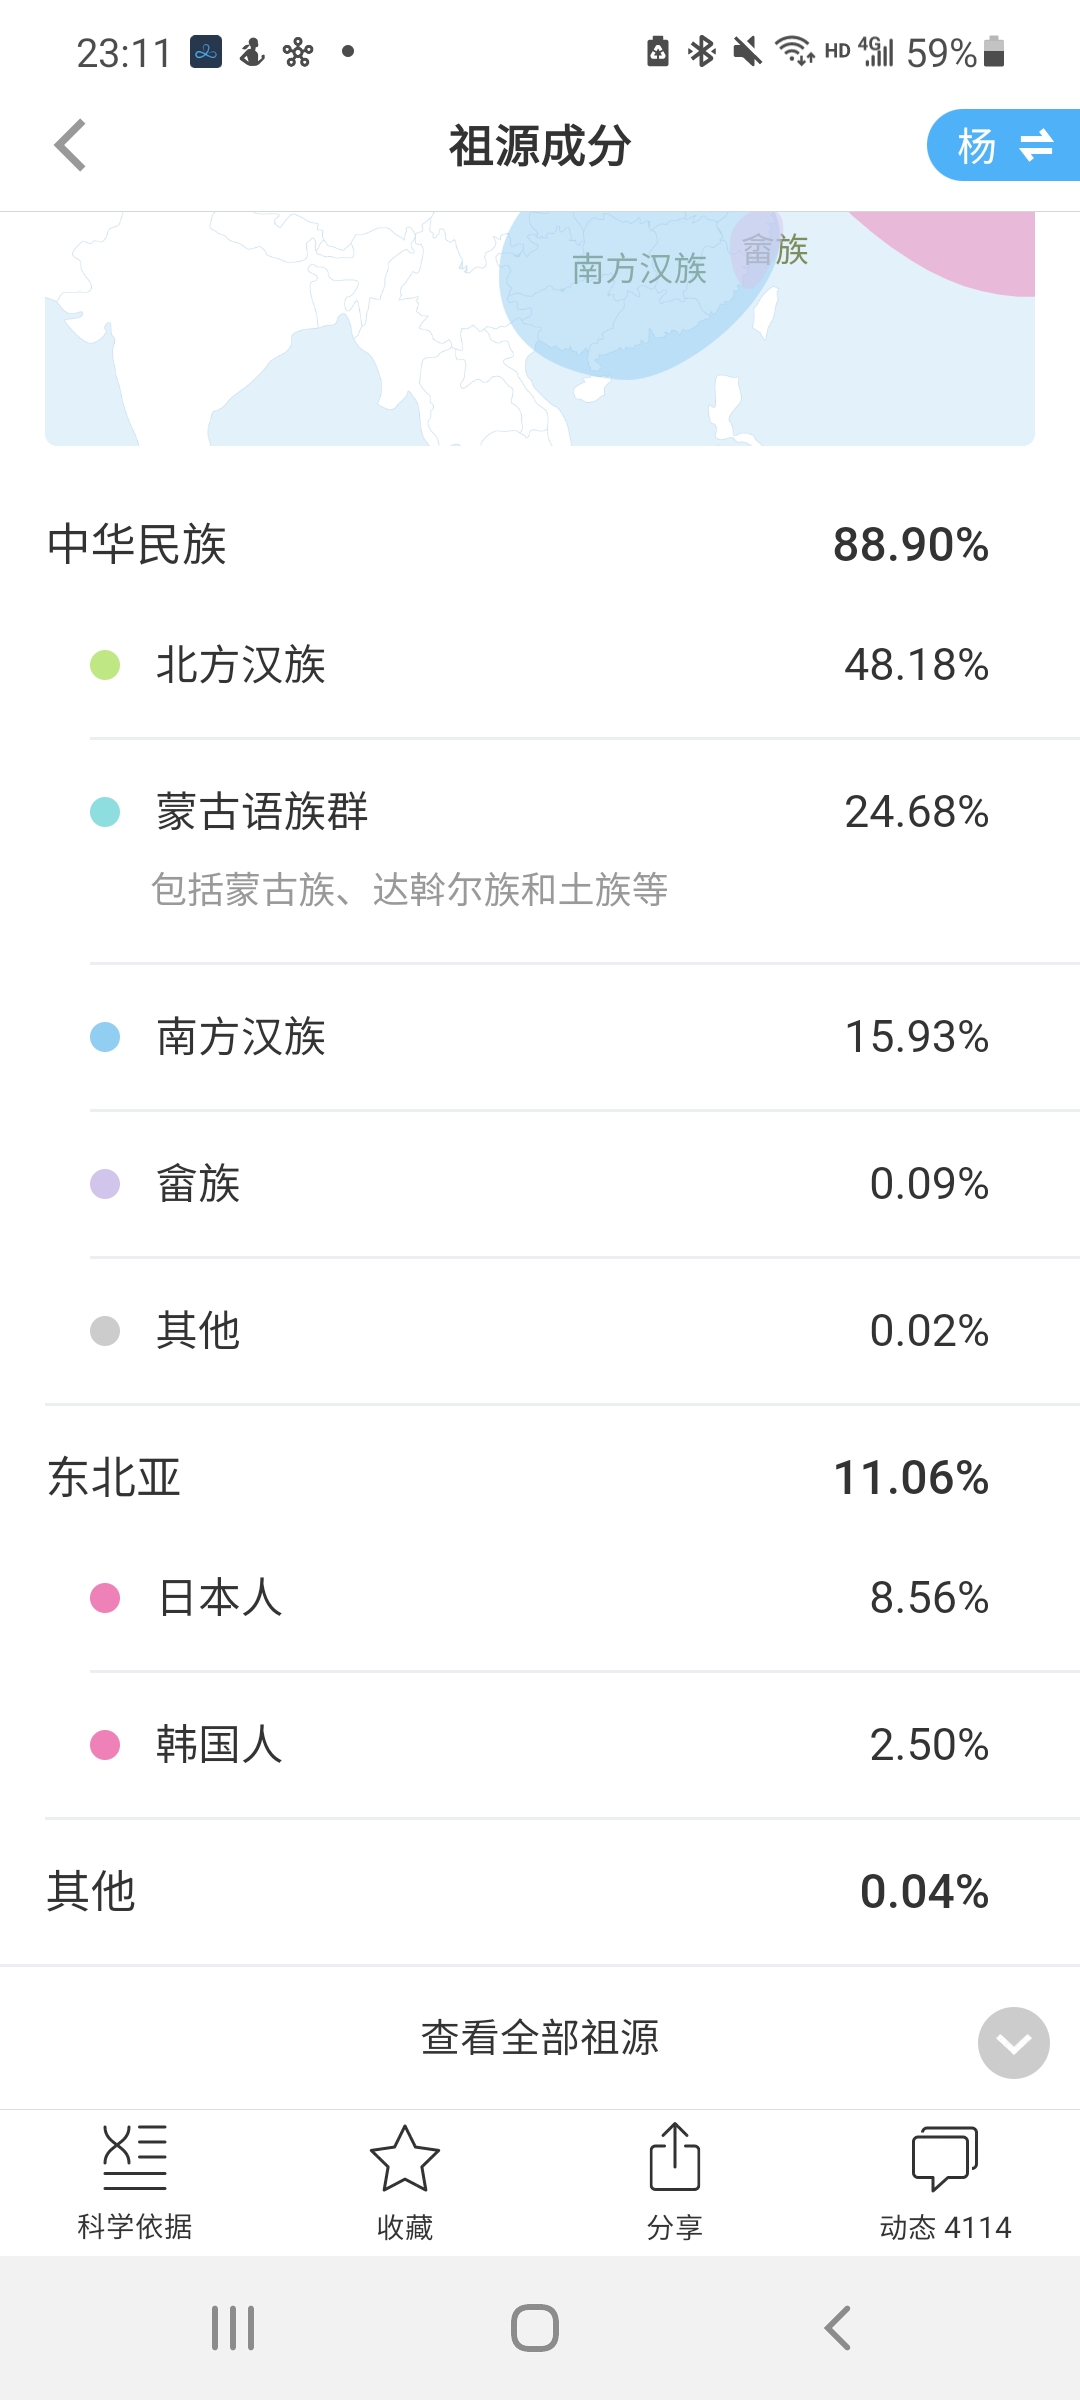Tap the pink dot beside 日本人
Screen dimensions: 1080x2400
click(105, 1598)
